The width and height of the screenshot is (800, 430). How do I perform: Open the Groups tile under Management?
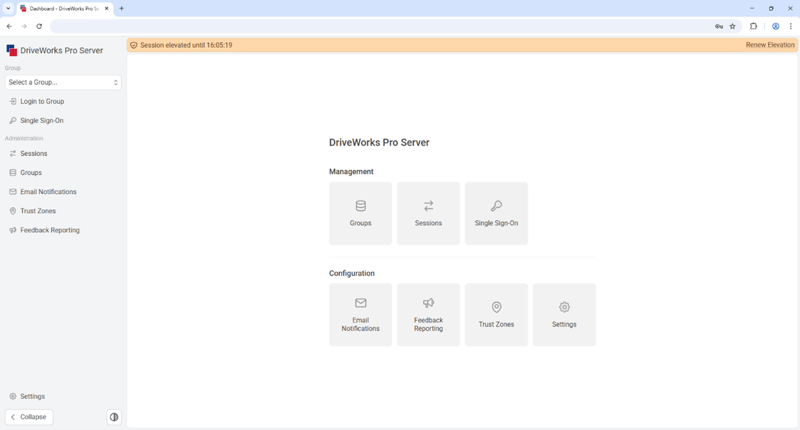pyautogui.click(x=360, y=213)
